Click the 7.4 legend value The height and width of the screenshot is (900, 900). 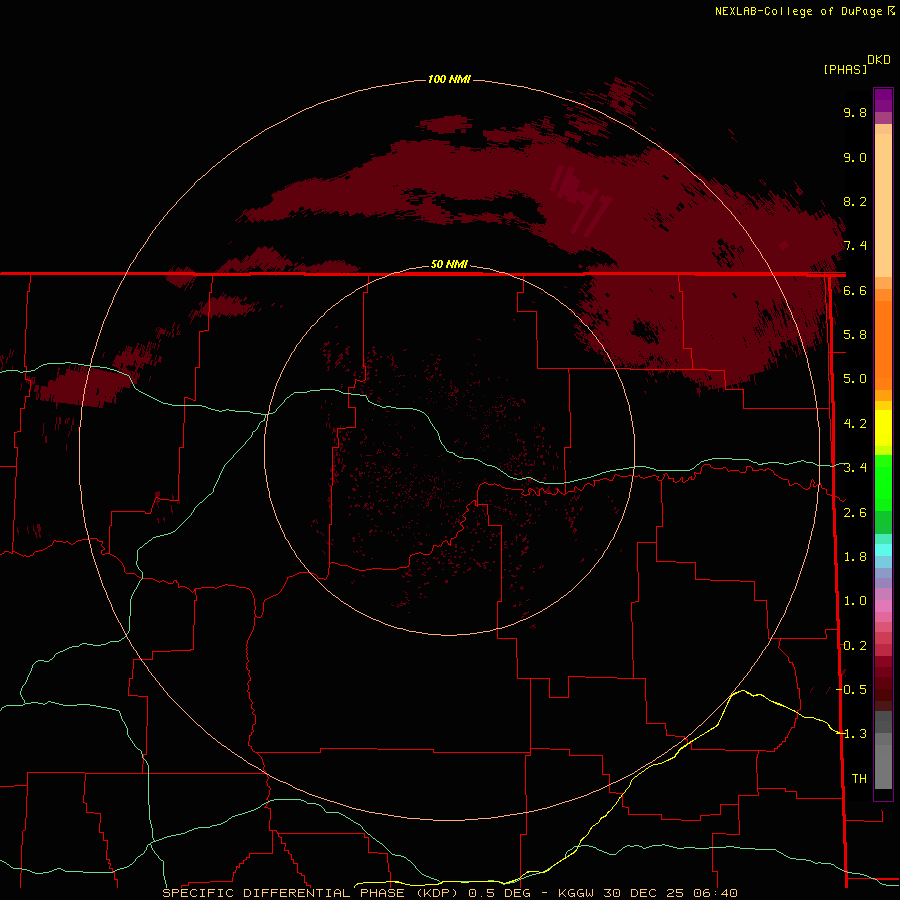click(855, 246)
